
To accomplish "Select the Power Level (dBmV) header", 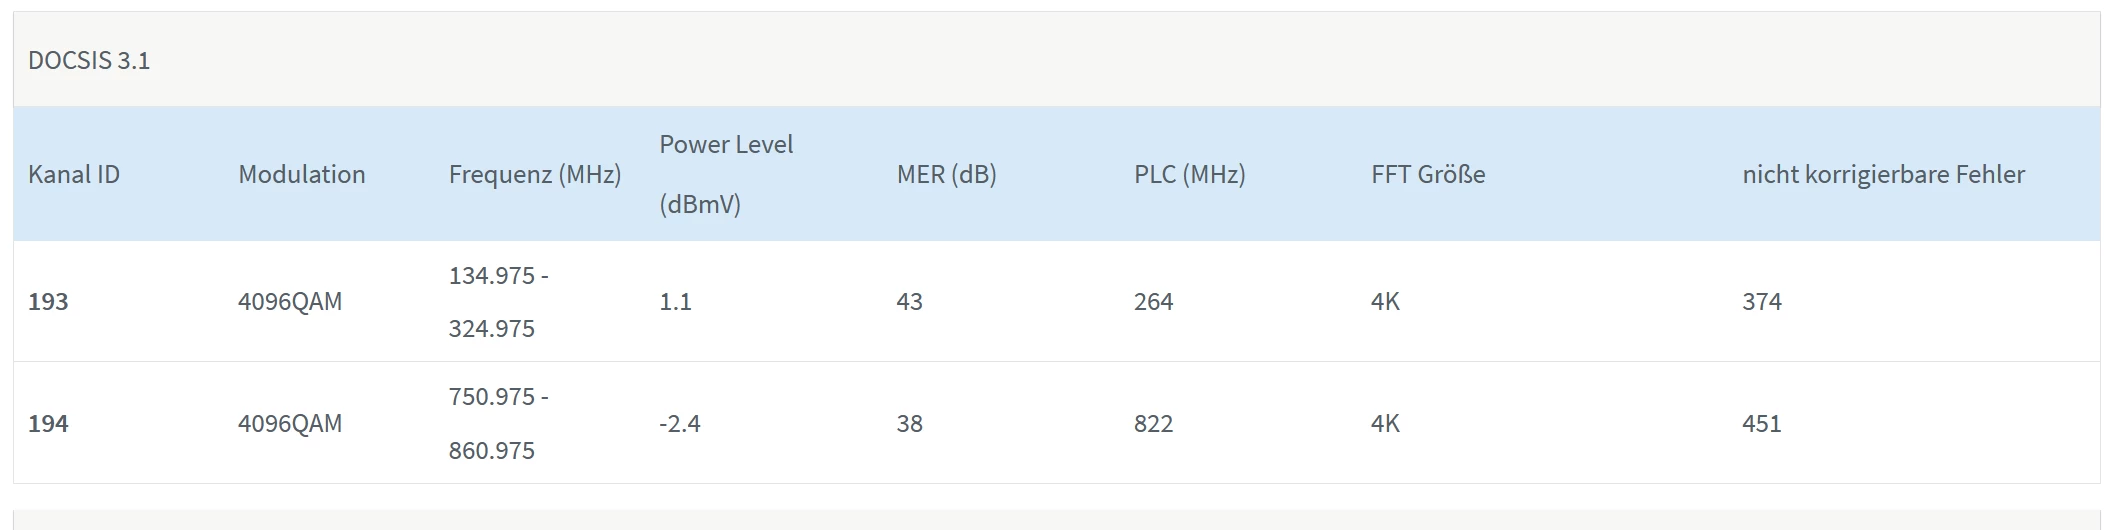I will 726,174.
